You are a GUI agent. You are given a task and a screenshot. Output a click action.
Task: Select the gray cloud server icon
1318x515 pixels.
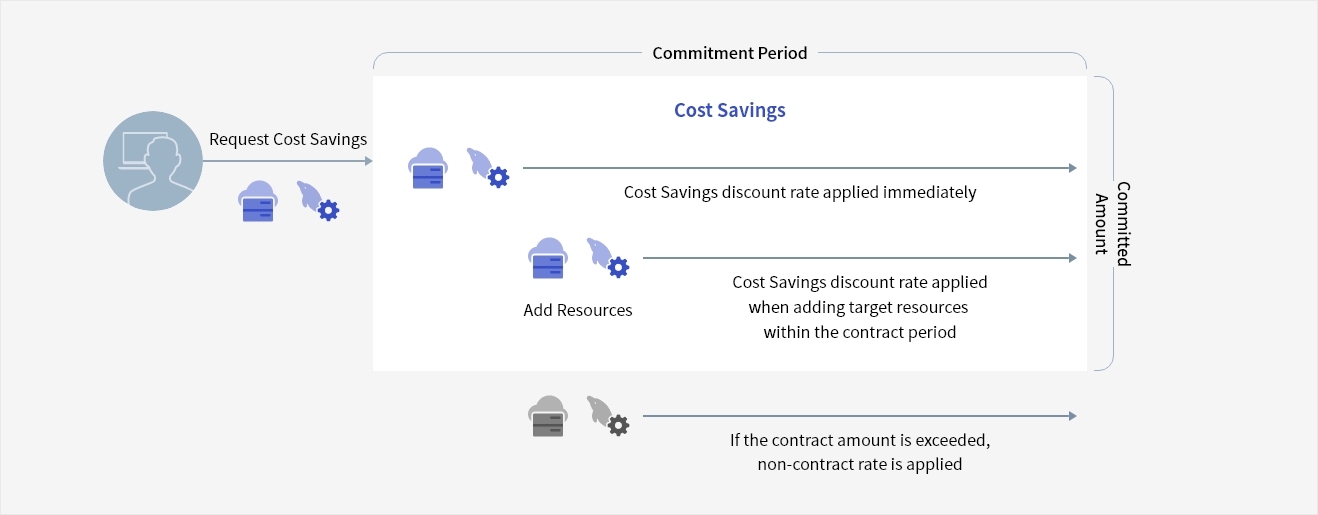point(547,416)
